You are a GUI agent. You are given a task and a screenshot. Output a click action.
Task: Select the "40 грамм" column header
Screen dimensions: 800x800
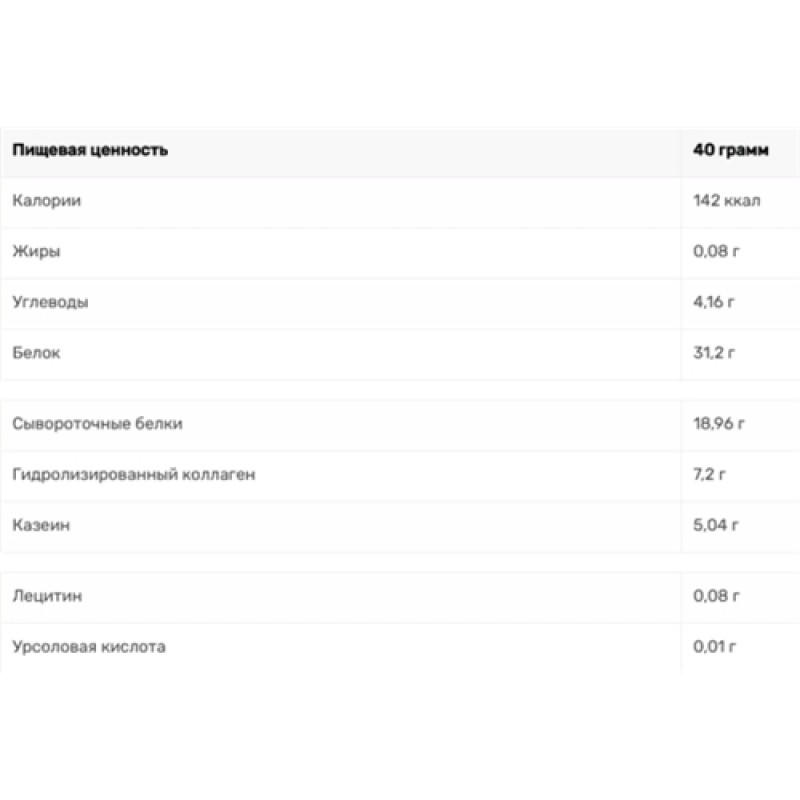(x=731, y=151)
